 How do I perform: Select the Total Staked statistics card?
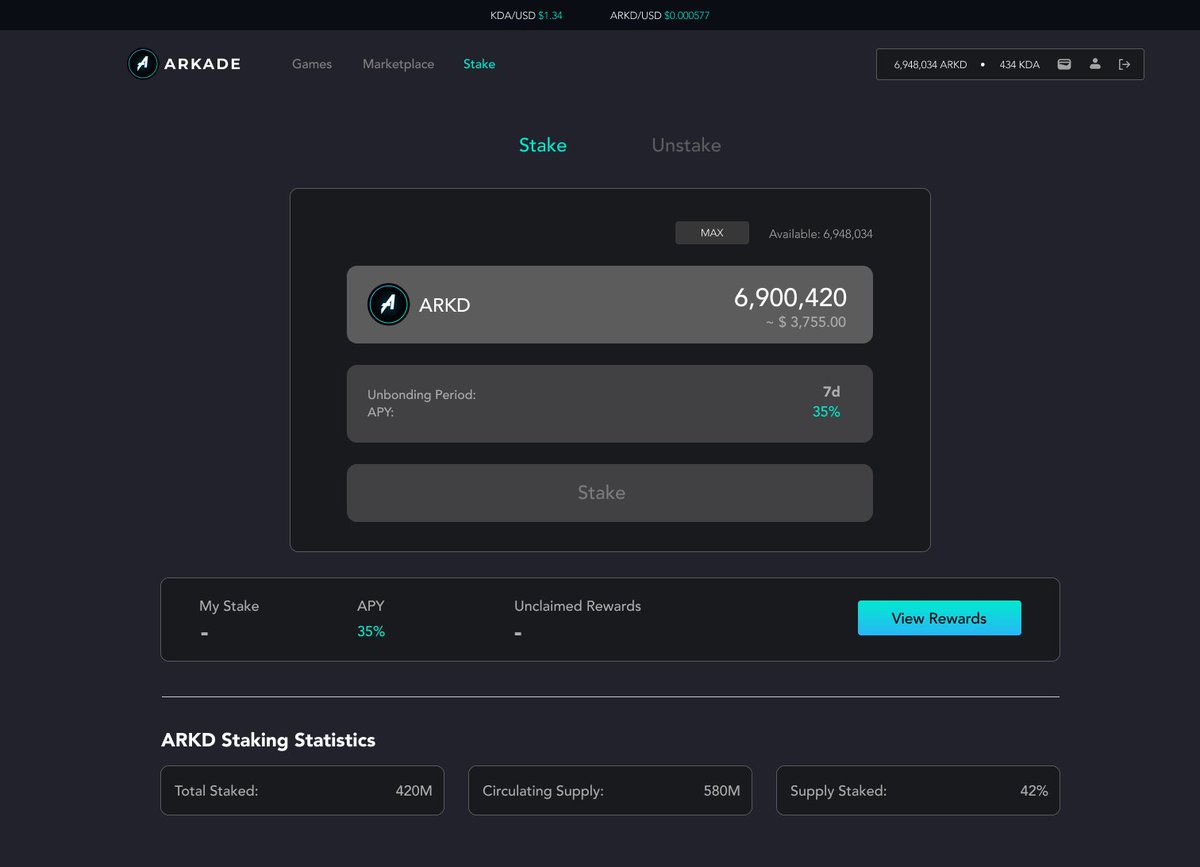click(x=302, y=790)
